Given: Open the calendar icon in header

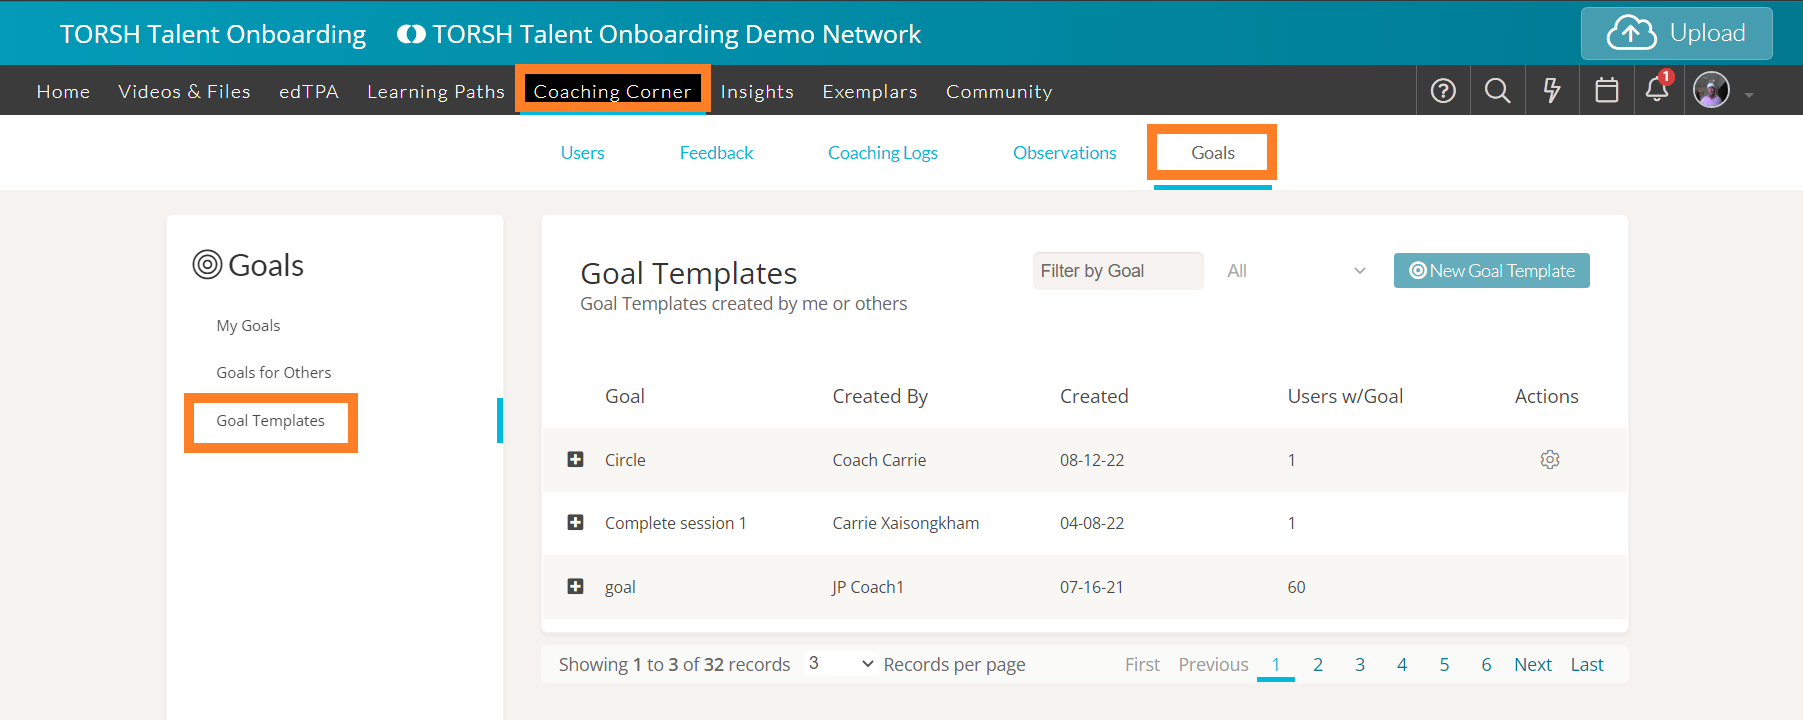Looking at the screenshot, I should [x=1606, y=91].
